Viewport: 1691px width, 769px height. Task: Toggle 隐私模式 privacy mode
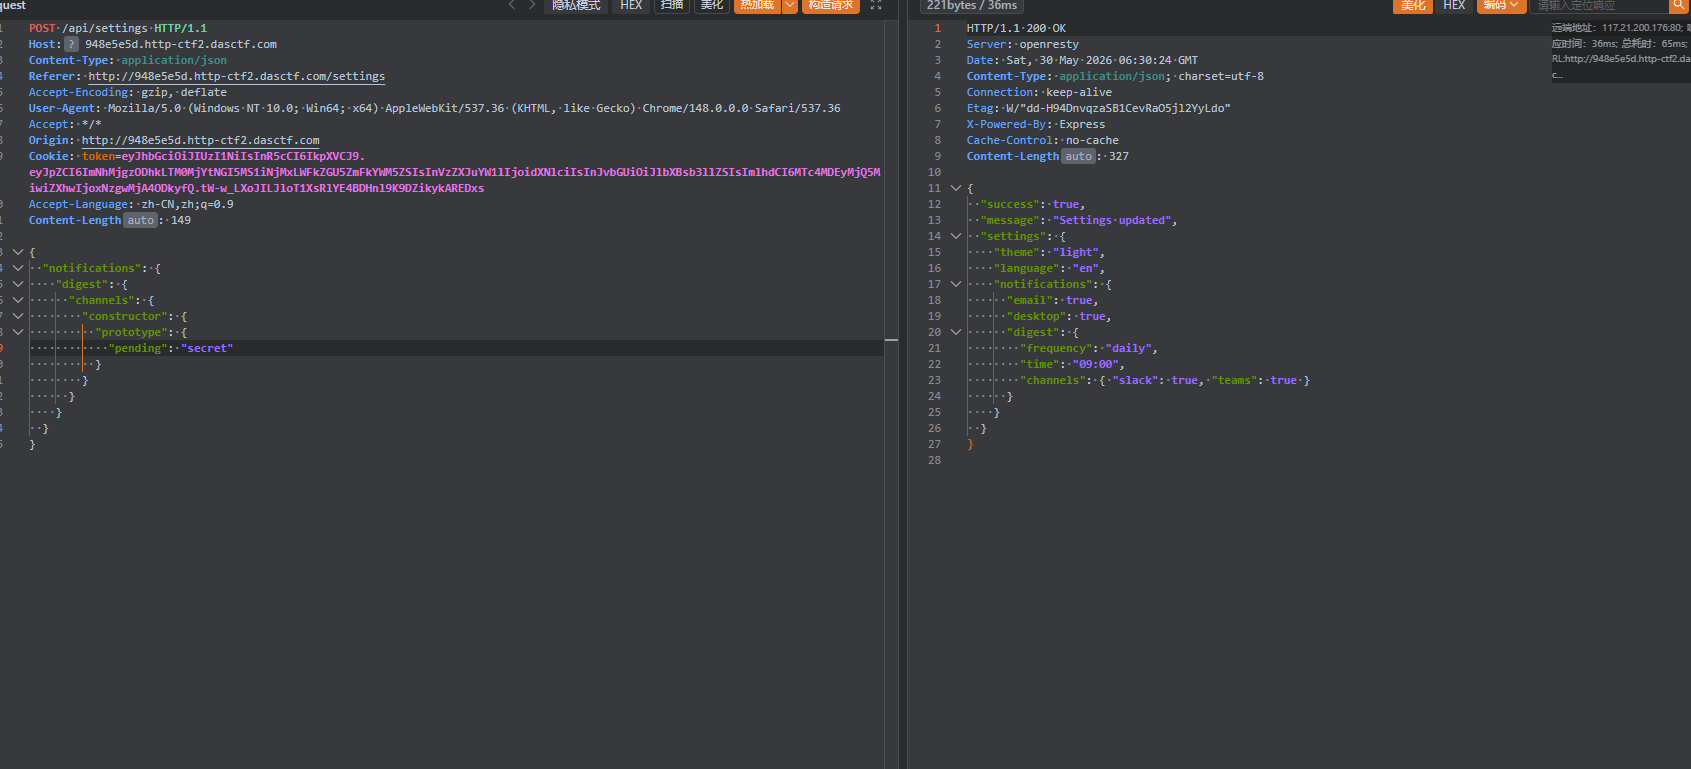click(x=577, y=5)
